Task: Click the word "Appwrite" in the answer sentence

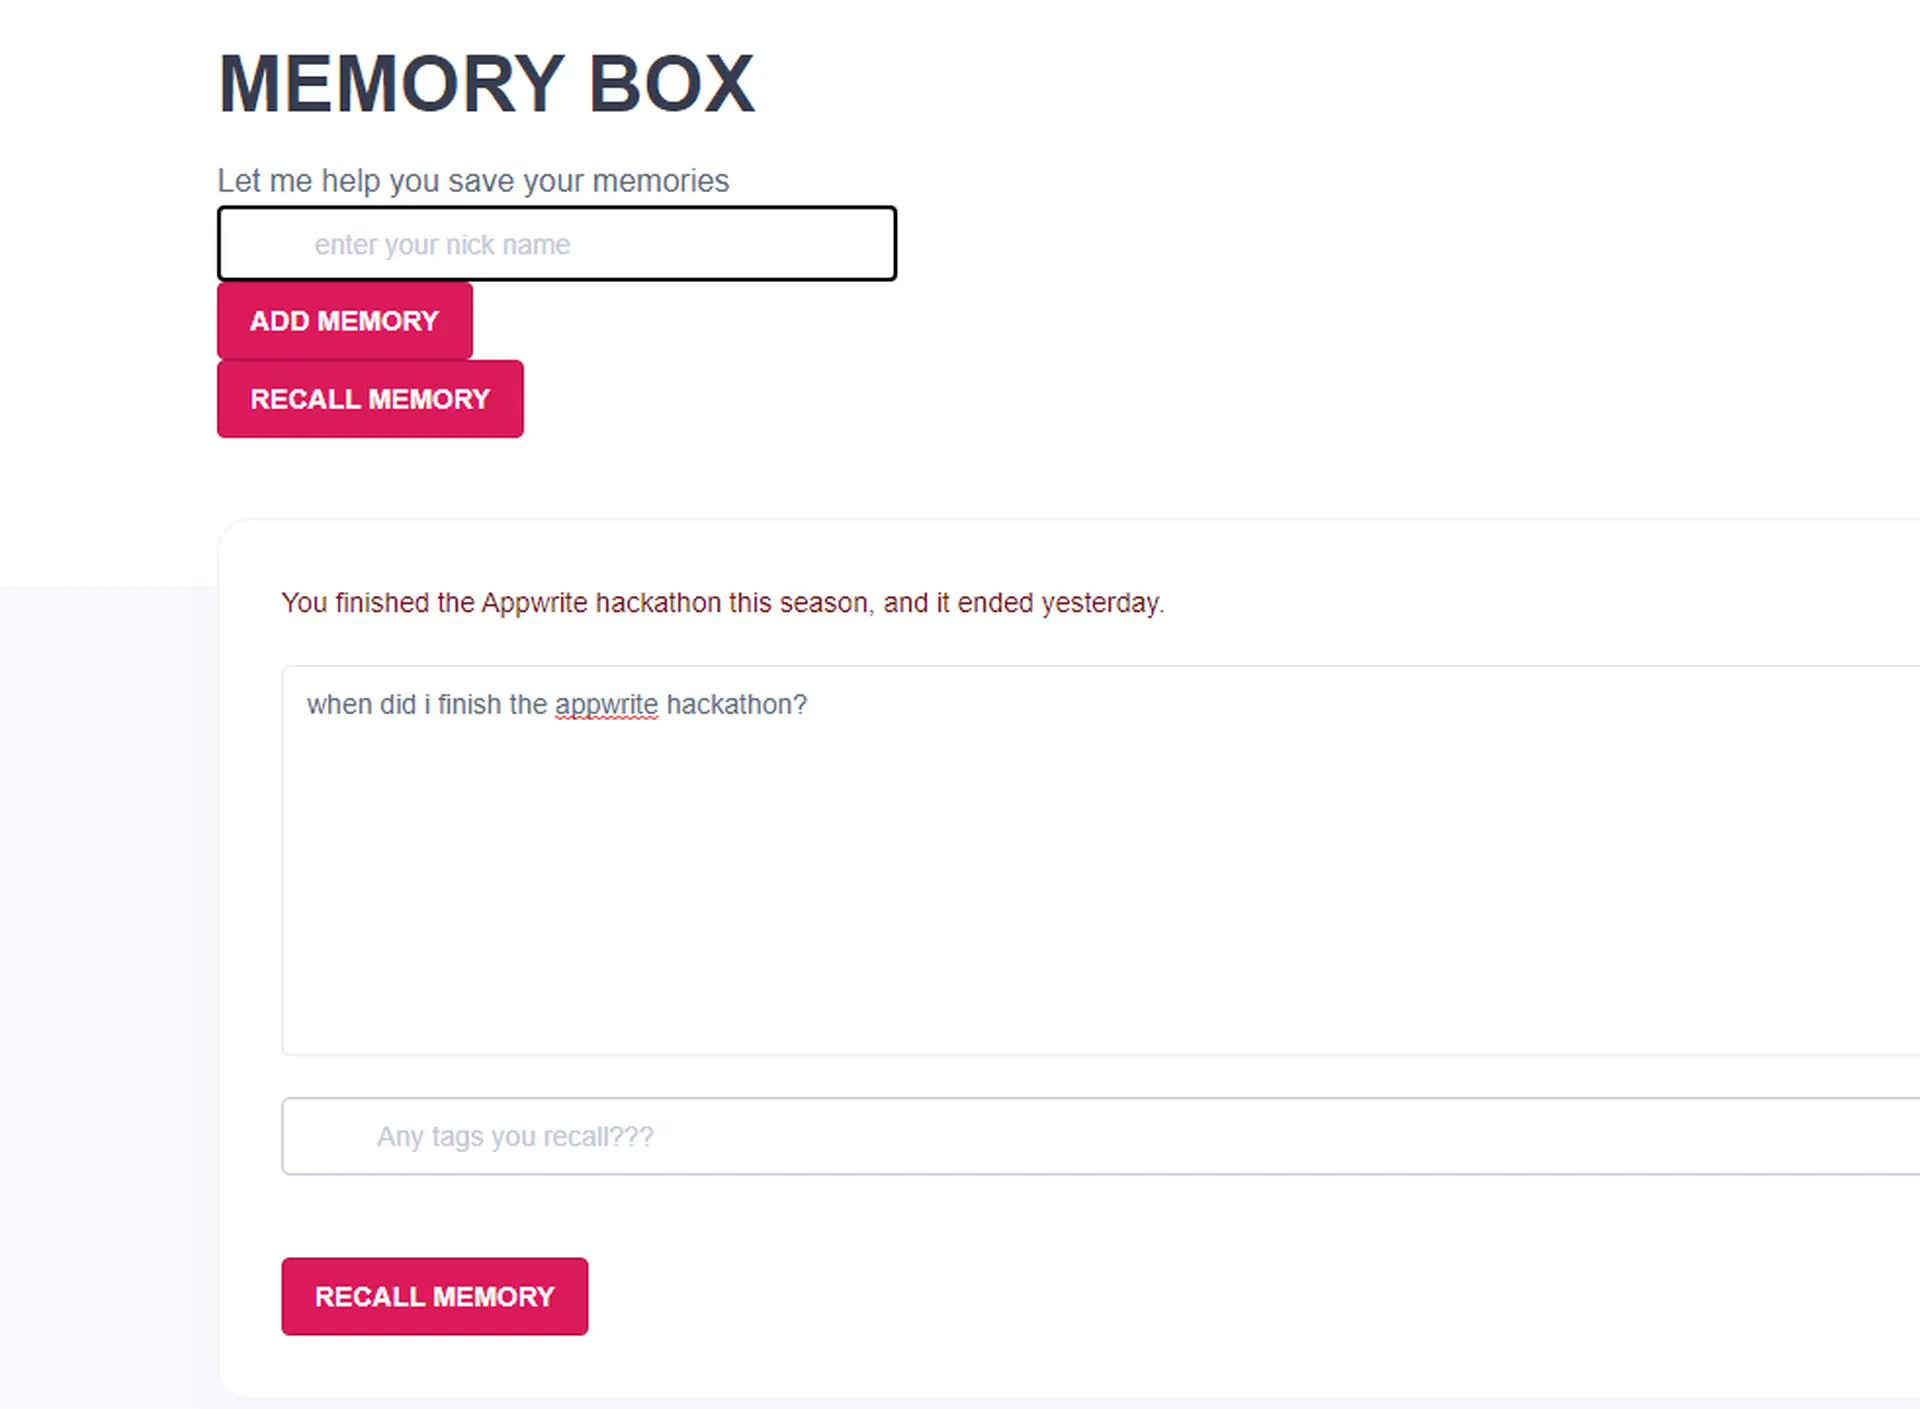Action: pyautogui.click(x=534, y=603)
